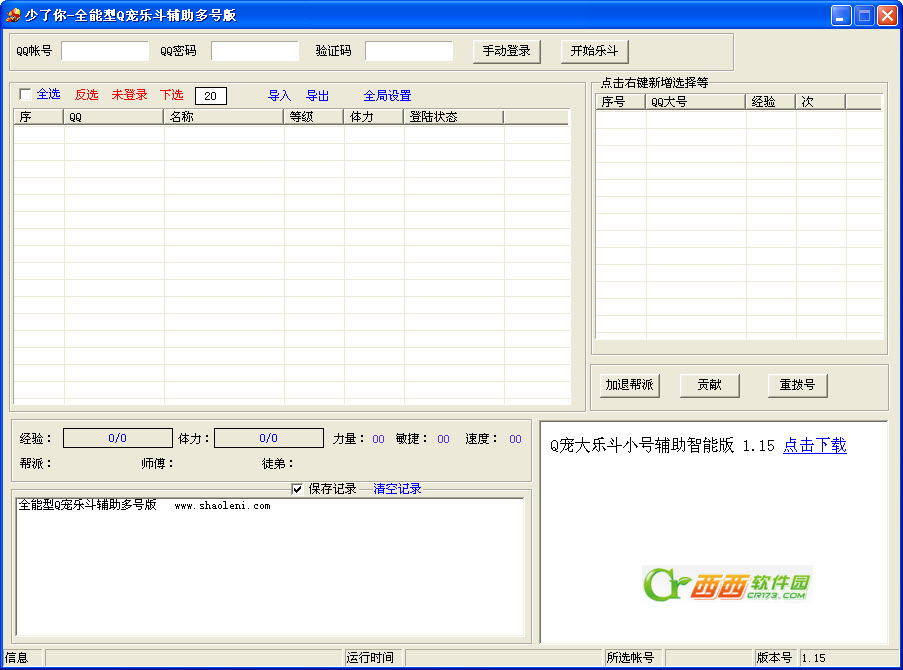Click the 手动登录 button
903x670 pixels.
pyautogui.click(x=506, y=51)
